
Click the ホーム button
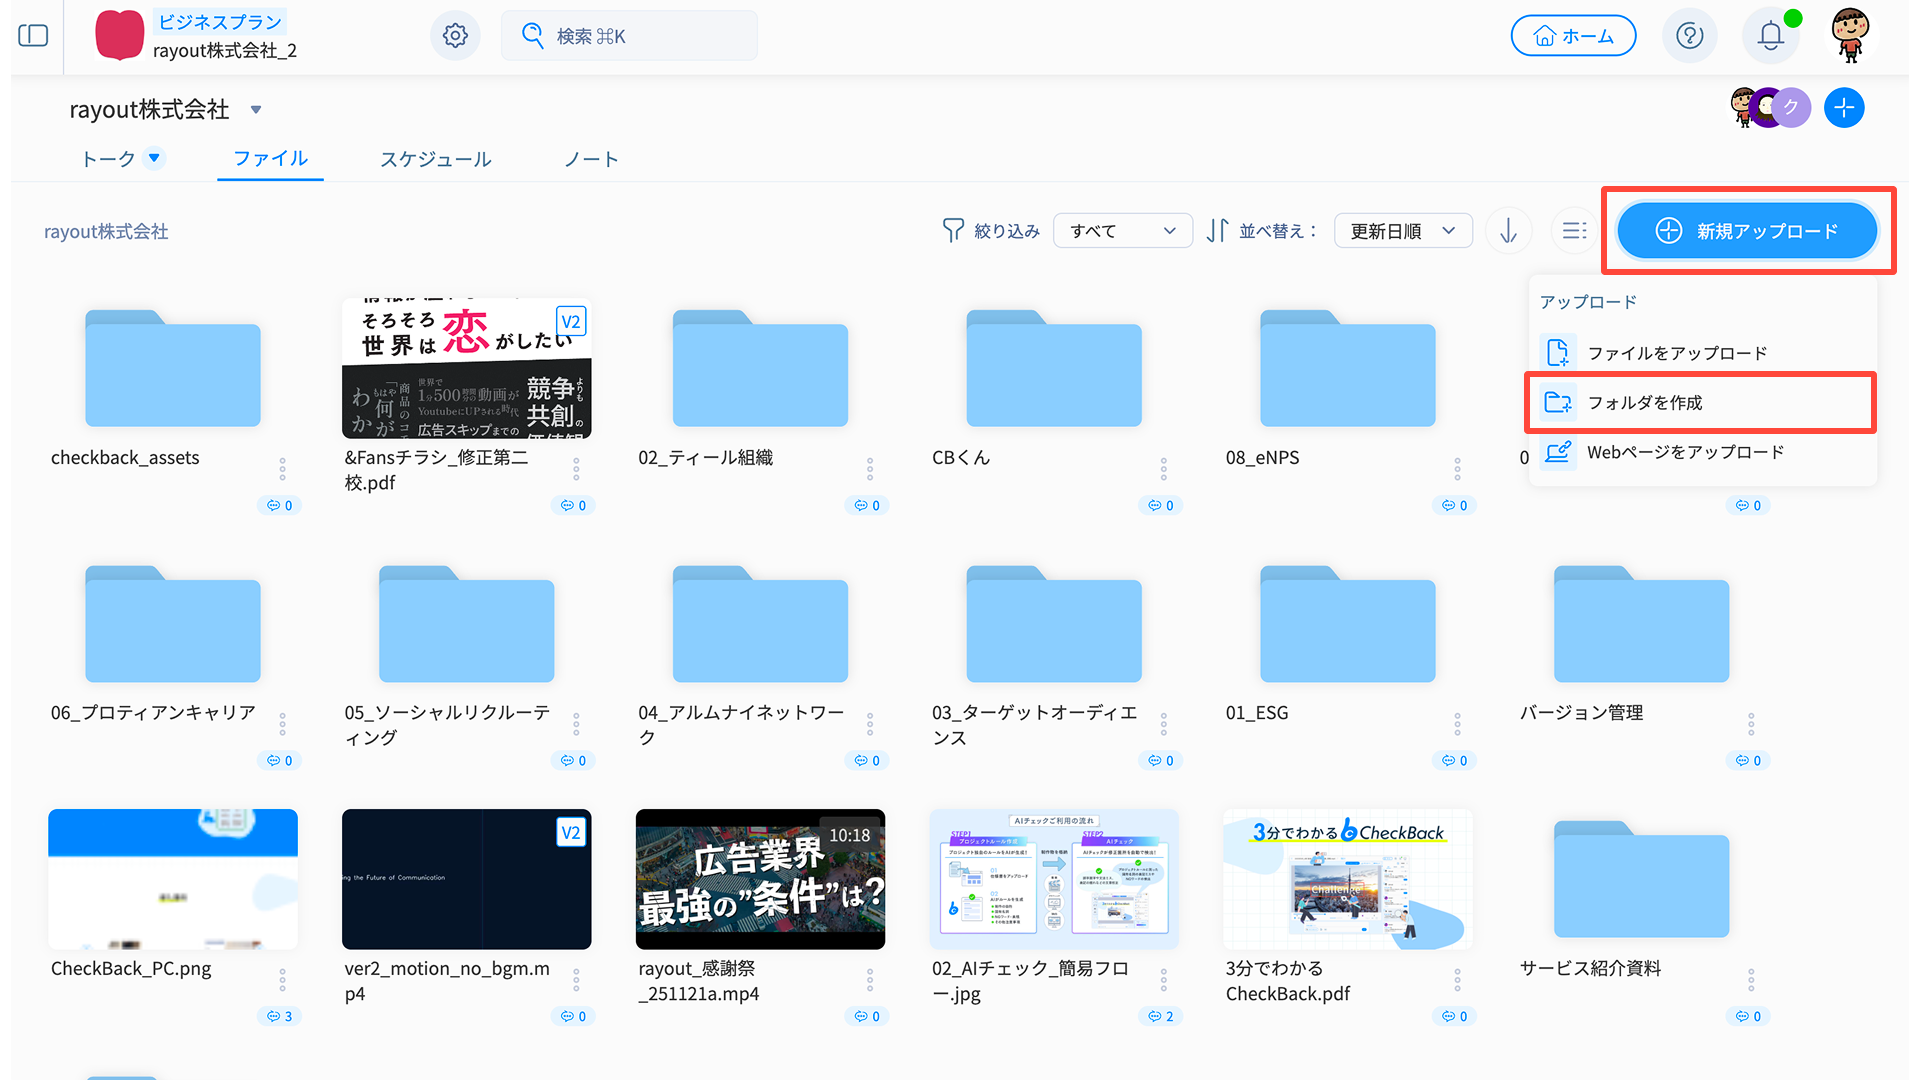click(1573, 36)
